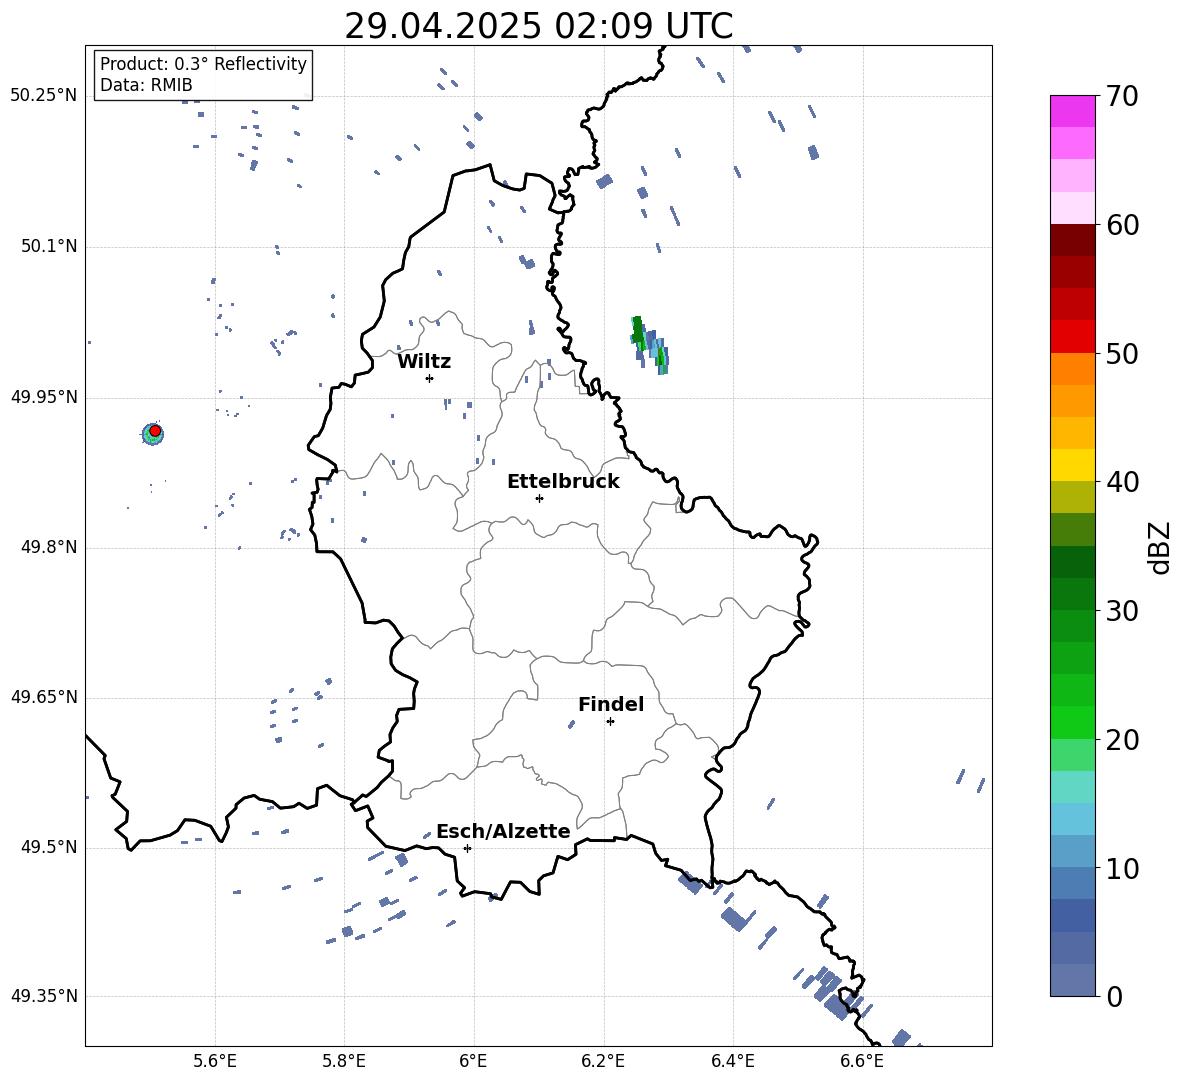The height and width of the screenshot is (1081, 1184).
Task: Click the title '29.04.2025 02:09 UTC'
Action: [x=538, y=26]
